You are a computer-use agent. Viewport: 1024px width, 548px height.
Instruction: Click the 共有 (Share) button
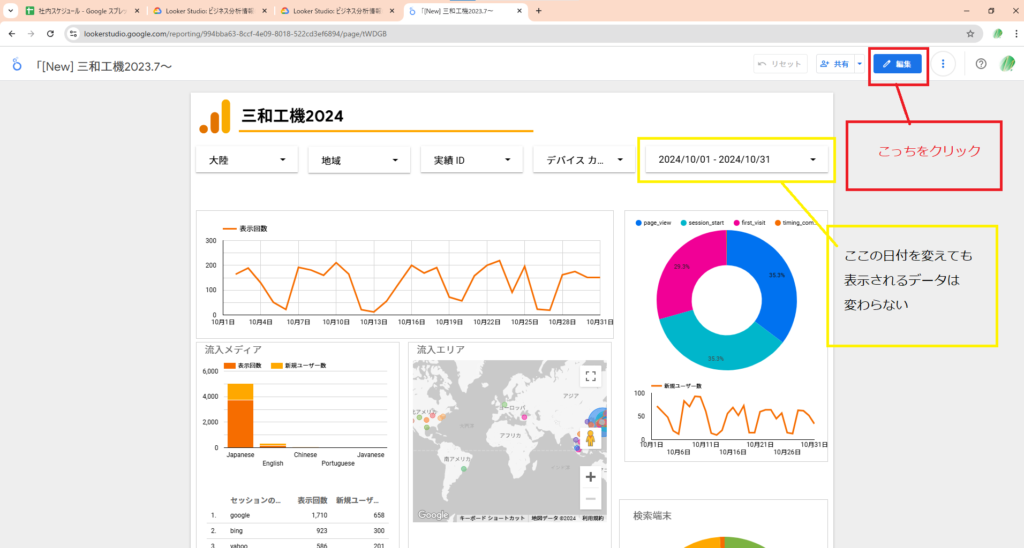click(834, 64)
